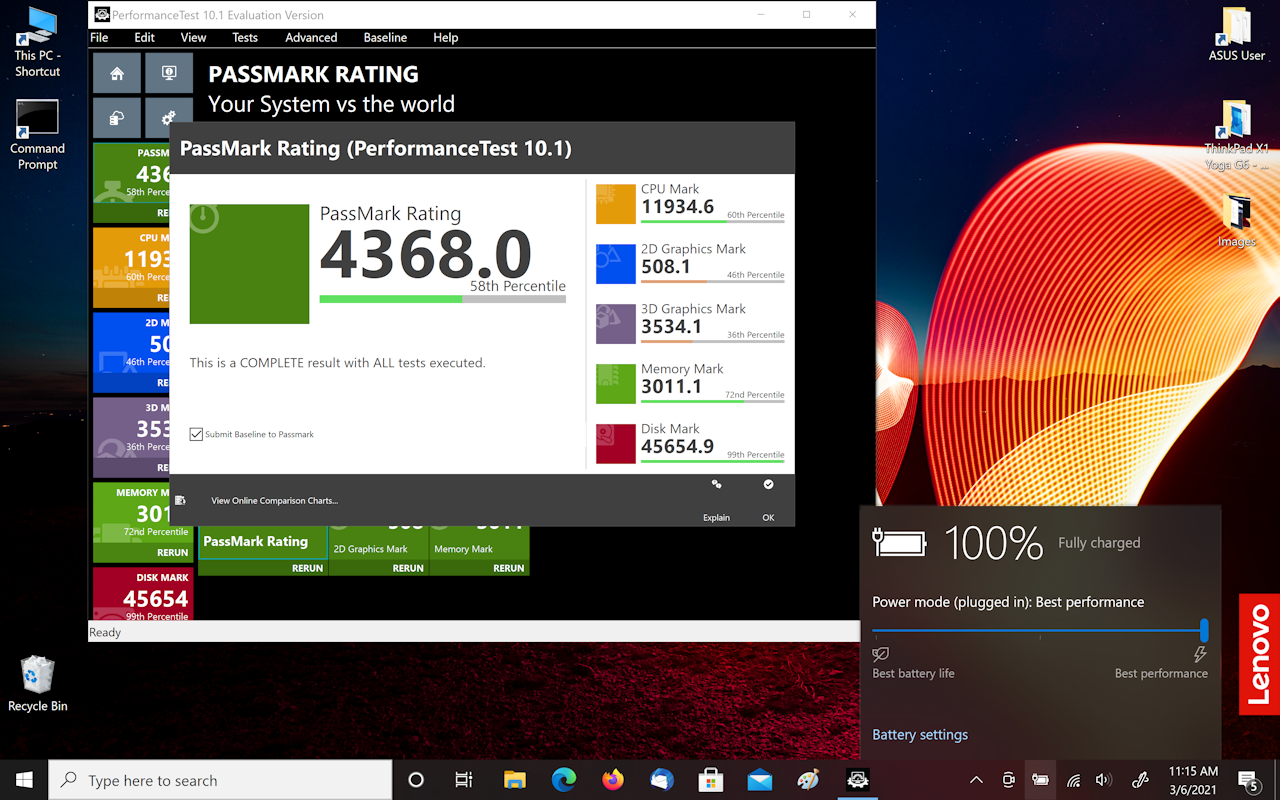Click the PerformanceTest taskbar icon

tap(857, 780)
